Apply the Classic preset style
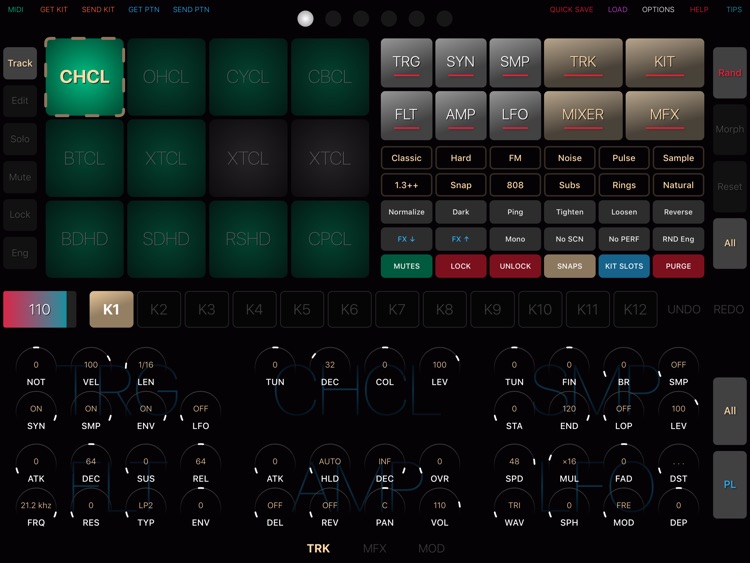 (406, 158)
